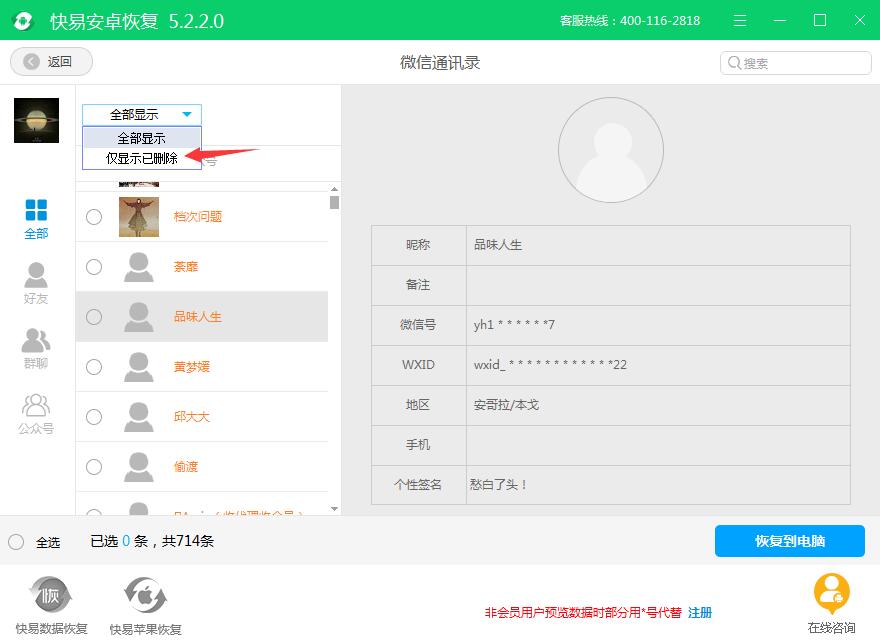Maximize the application window
Viewport: 880px width, 640px height.
click(x=820, y=21)
